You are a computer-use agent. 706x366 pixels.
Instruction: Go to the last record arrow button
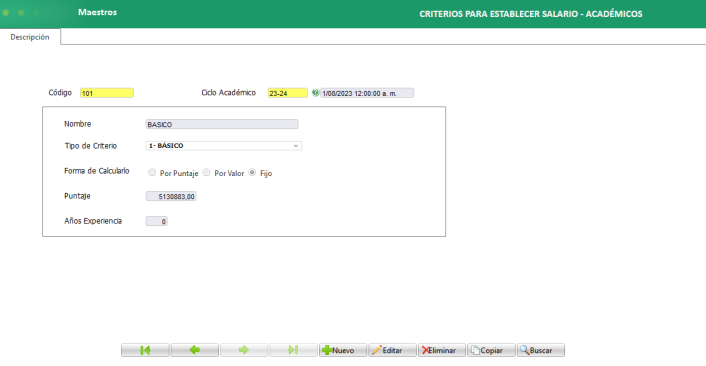click(x=293, y=350)
